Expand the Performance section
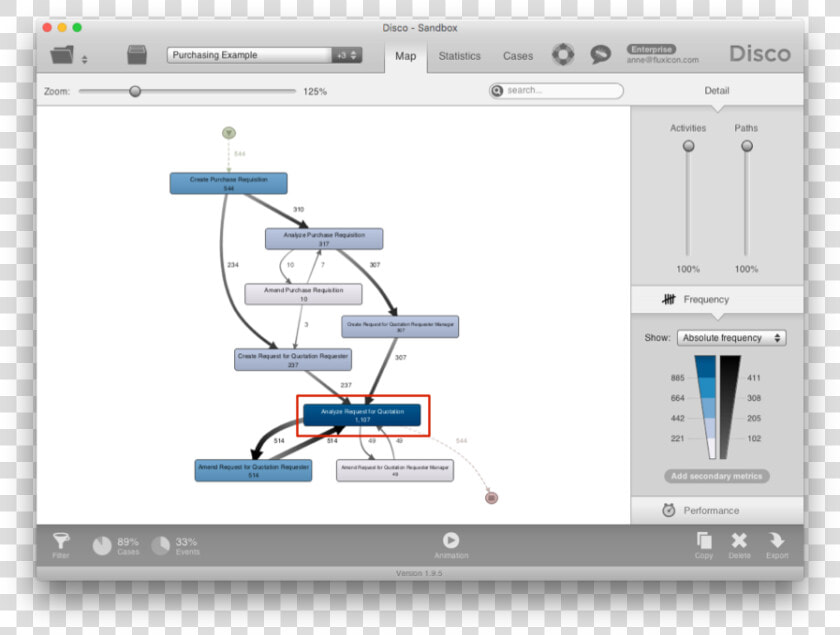 pos(717,510)
